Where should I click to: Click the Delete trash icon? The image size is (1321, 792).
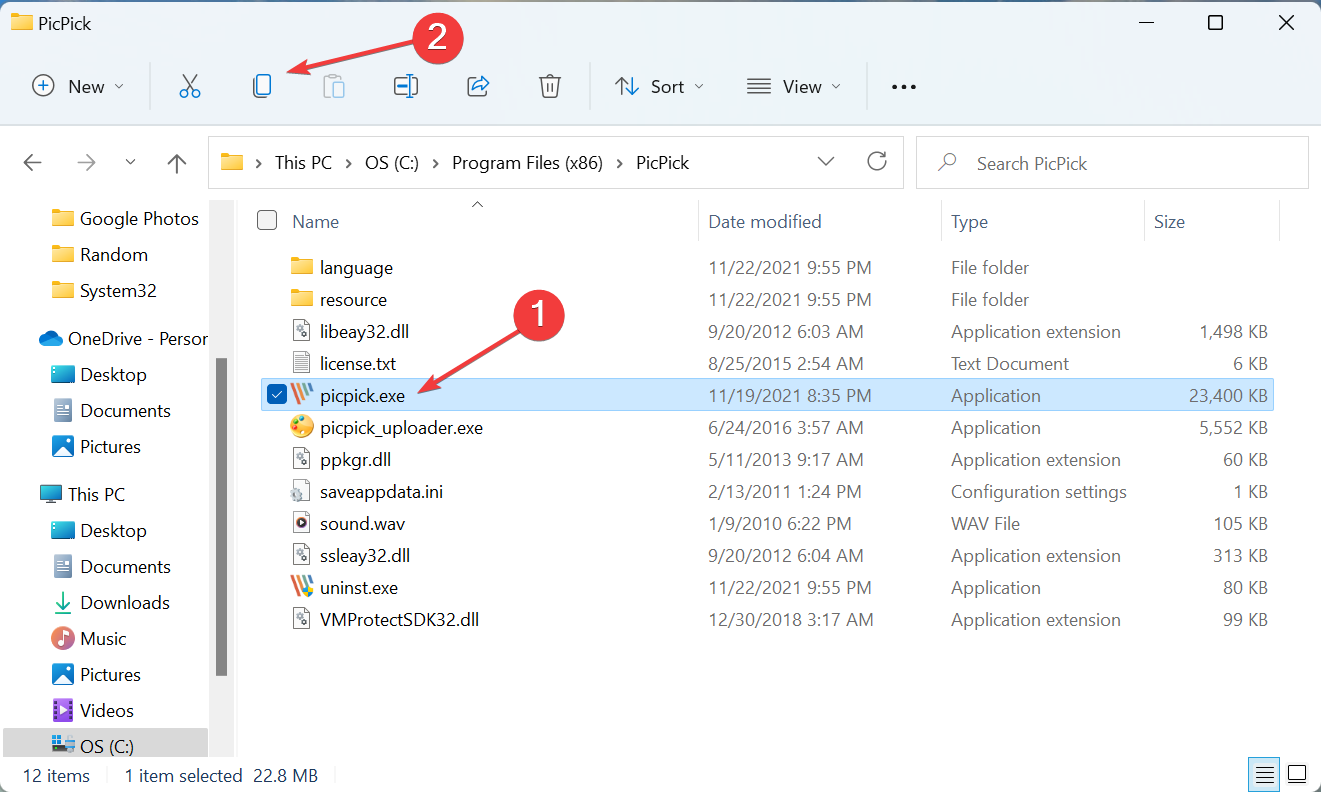[x=550, y=87]
